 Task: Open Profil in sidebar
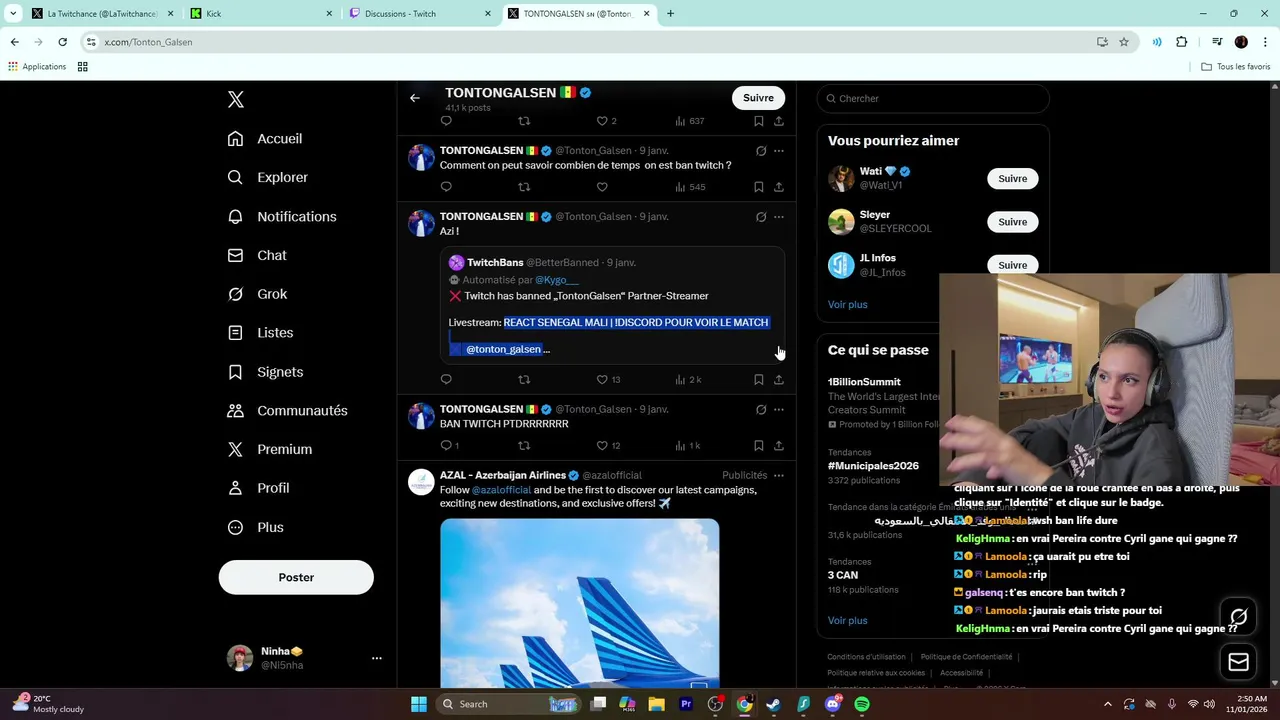(x=258, y=488)
